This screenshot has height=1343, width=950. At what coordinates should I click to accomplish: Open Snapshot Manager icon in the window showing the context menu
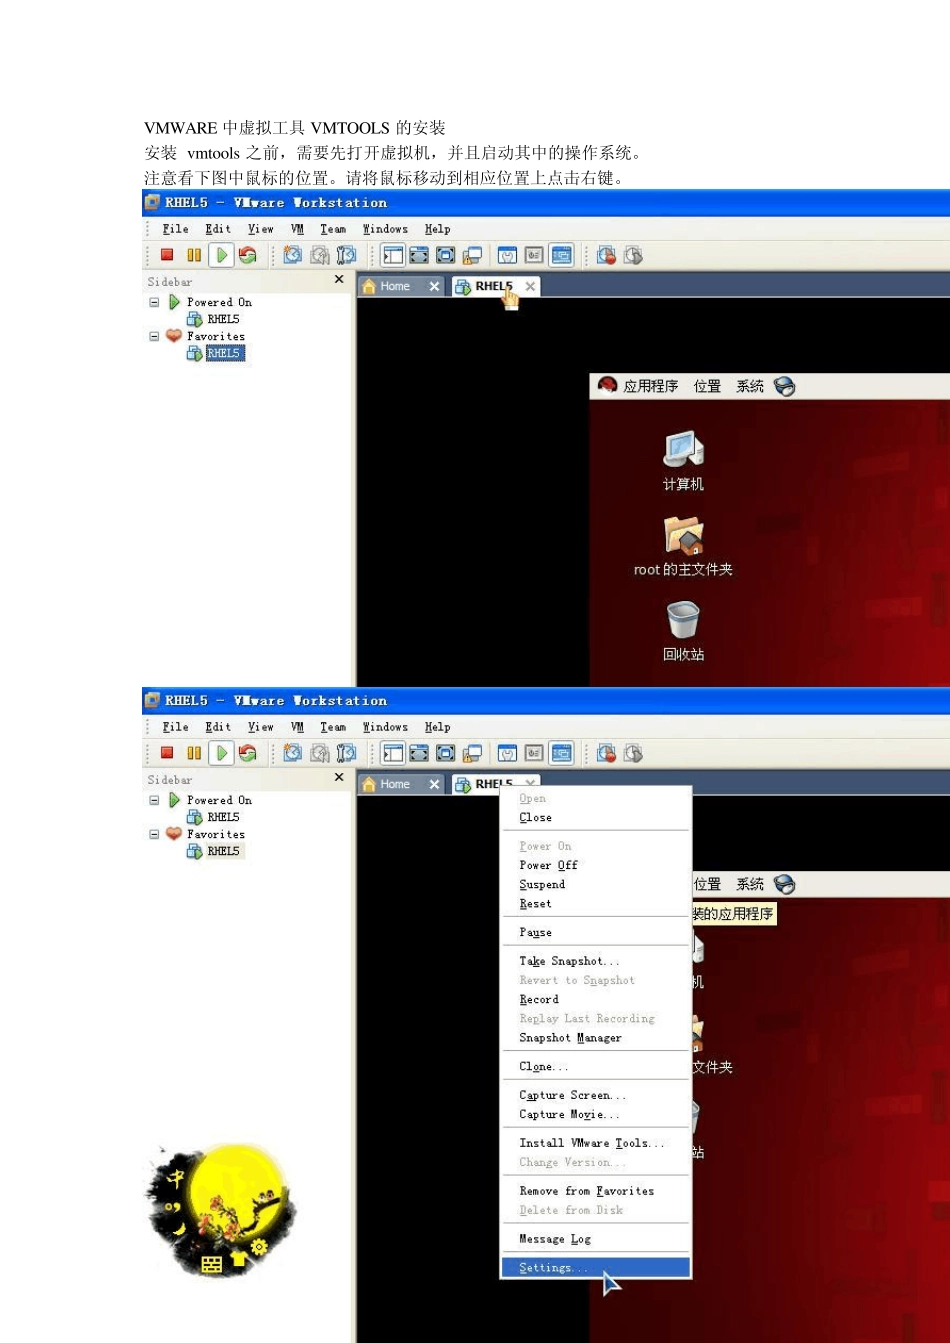tap(346, 753)
